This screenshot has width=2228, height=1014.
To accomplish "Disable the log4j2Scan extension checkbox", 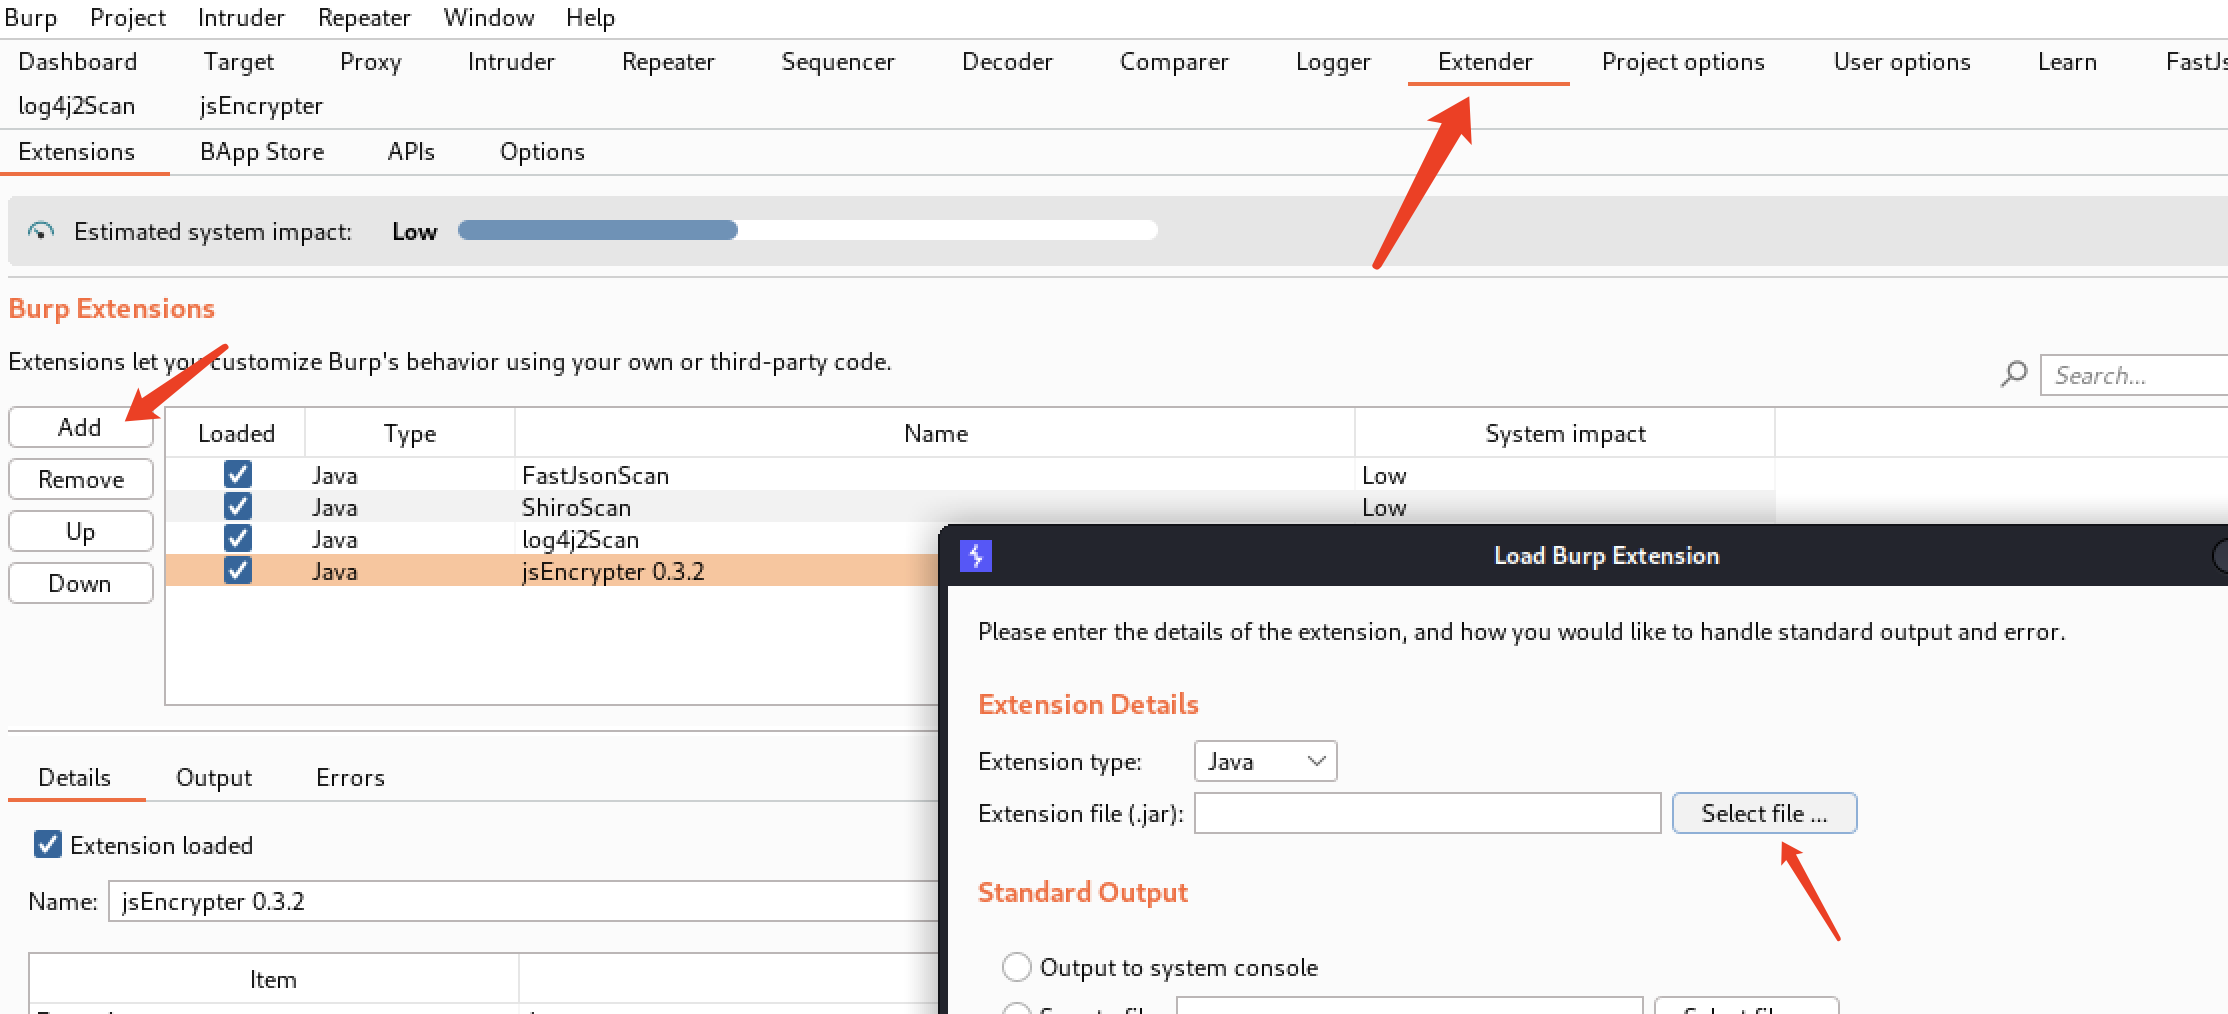I will [x=238, y=538].
